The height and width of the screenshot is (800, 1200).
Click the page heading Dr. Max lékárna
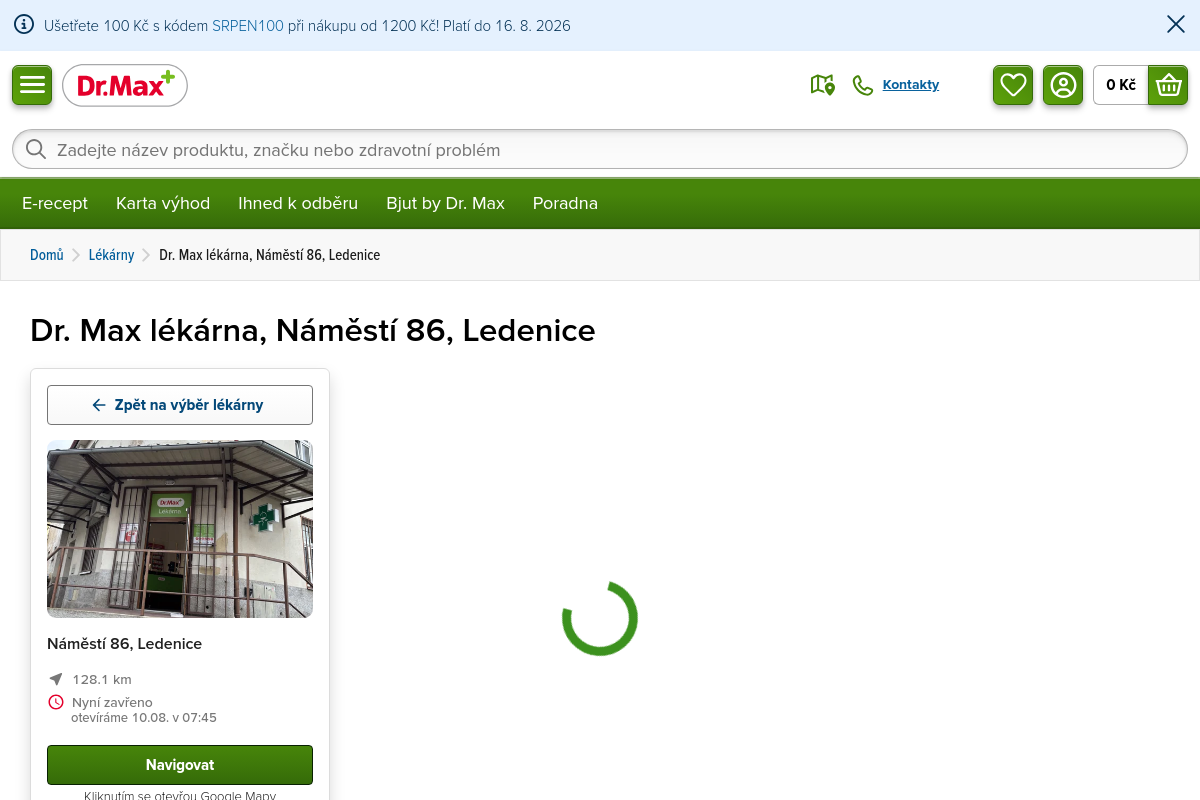[x=313, y=330]
